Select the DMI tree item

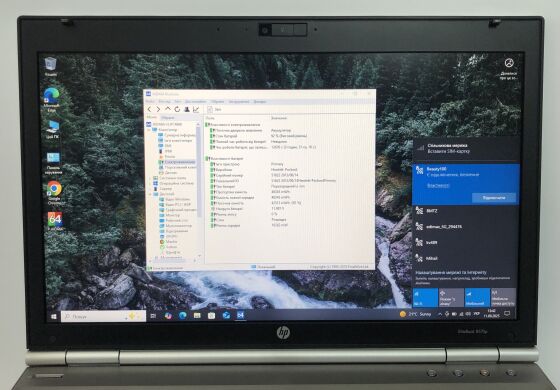point(168,146)
